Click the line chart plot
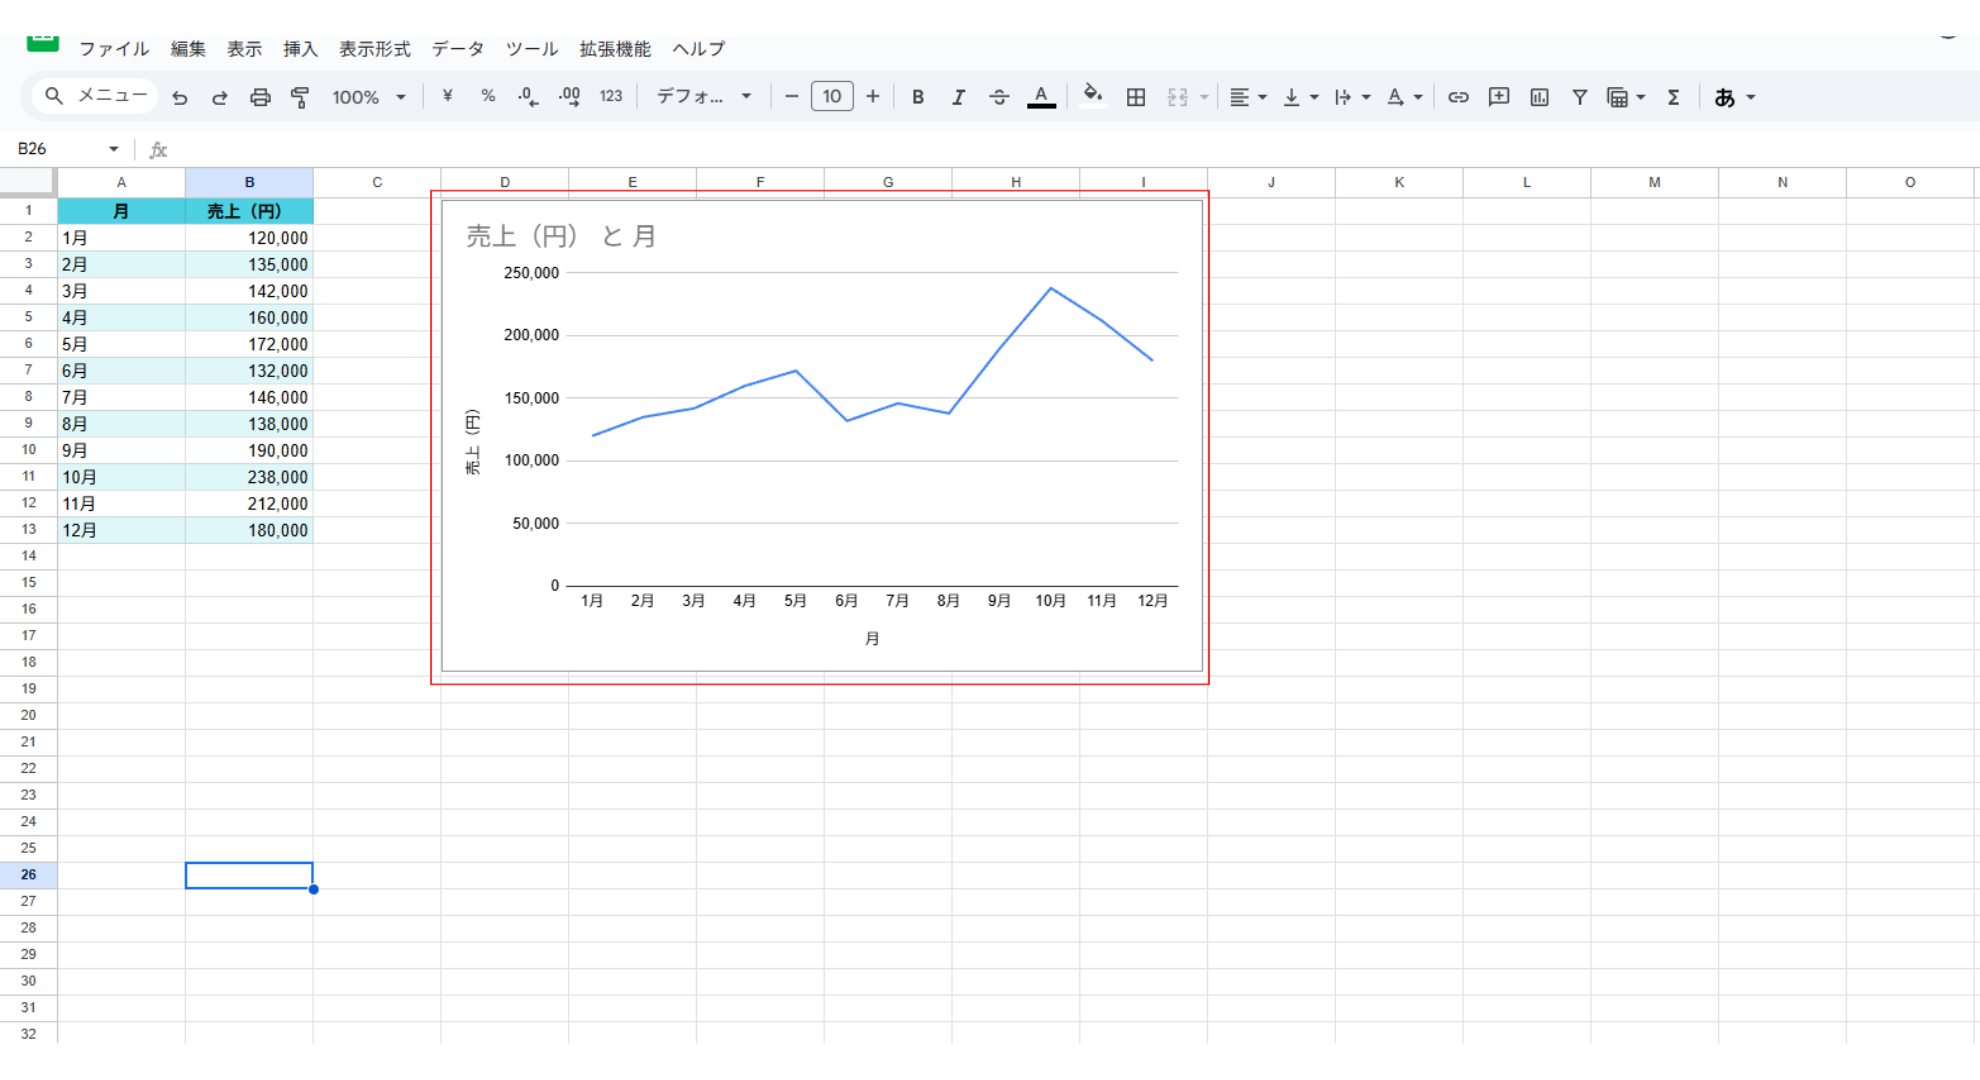This screenshot has width=1980, height=1080. coord(871,428)
